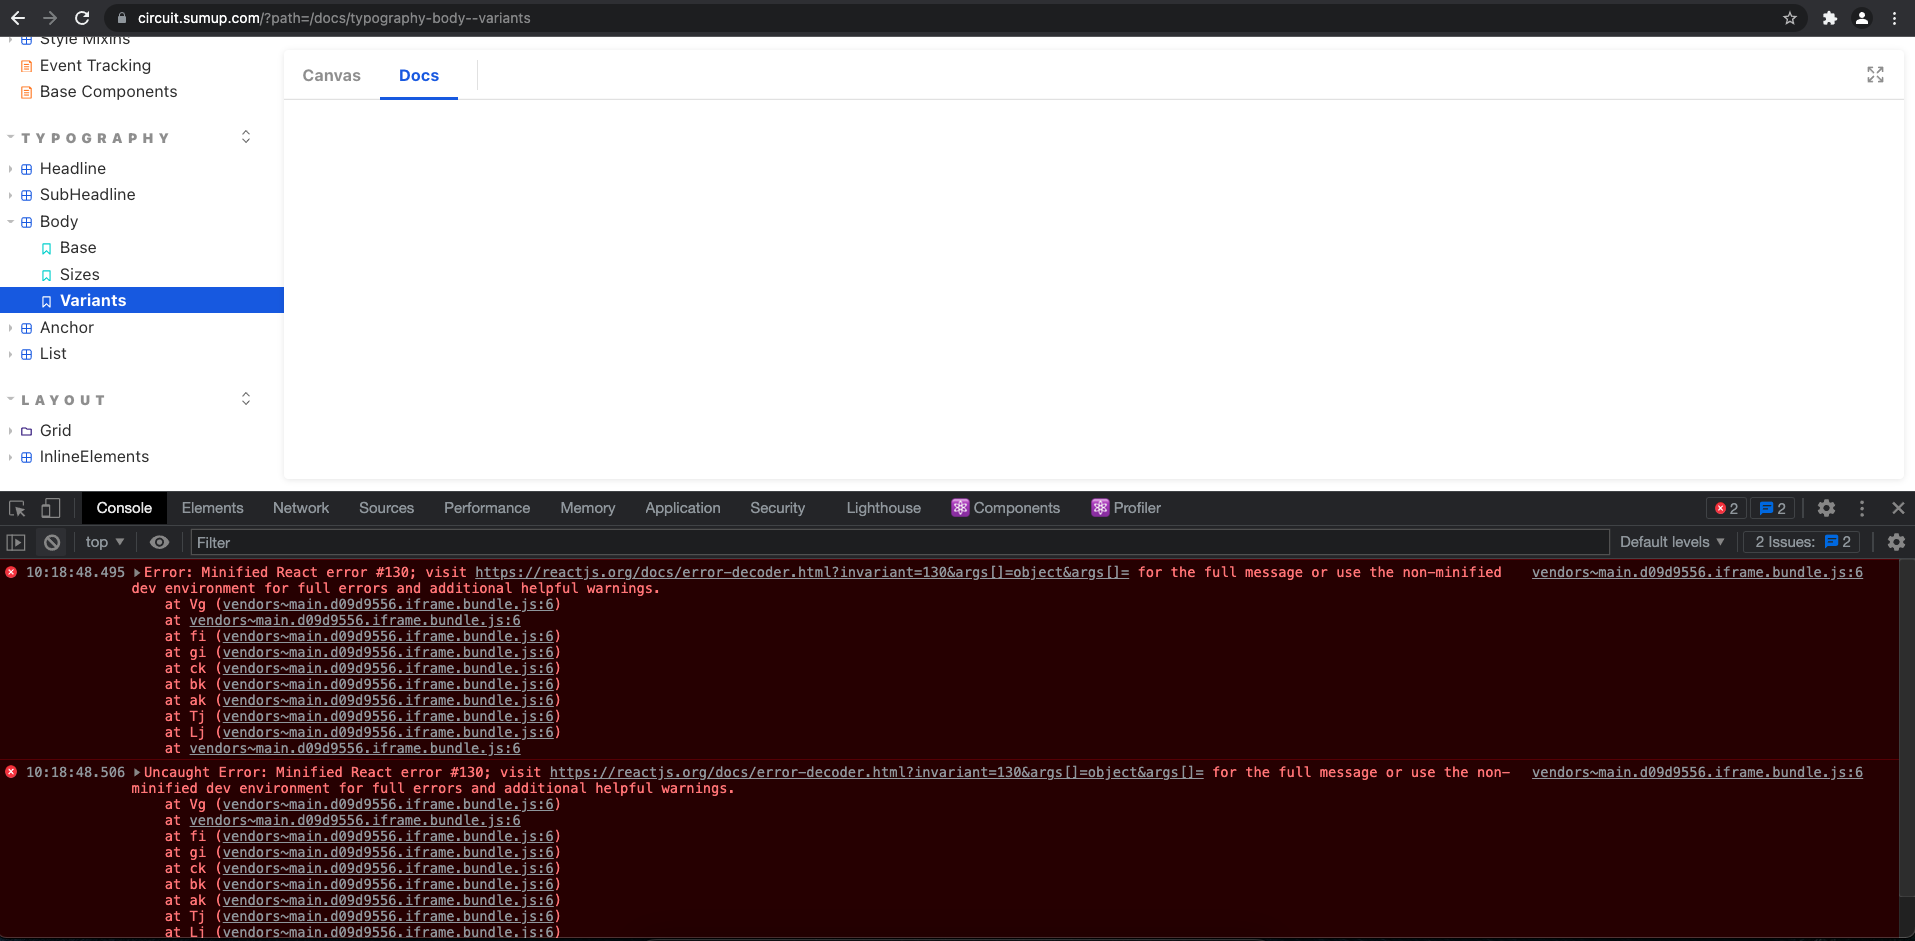Open the Lighthouse panel

[882, 508]
